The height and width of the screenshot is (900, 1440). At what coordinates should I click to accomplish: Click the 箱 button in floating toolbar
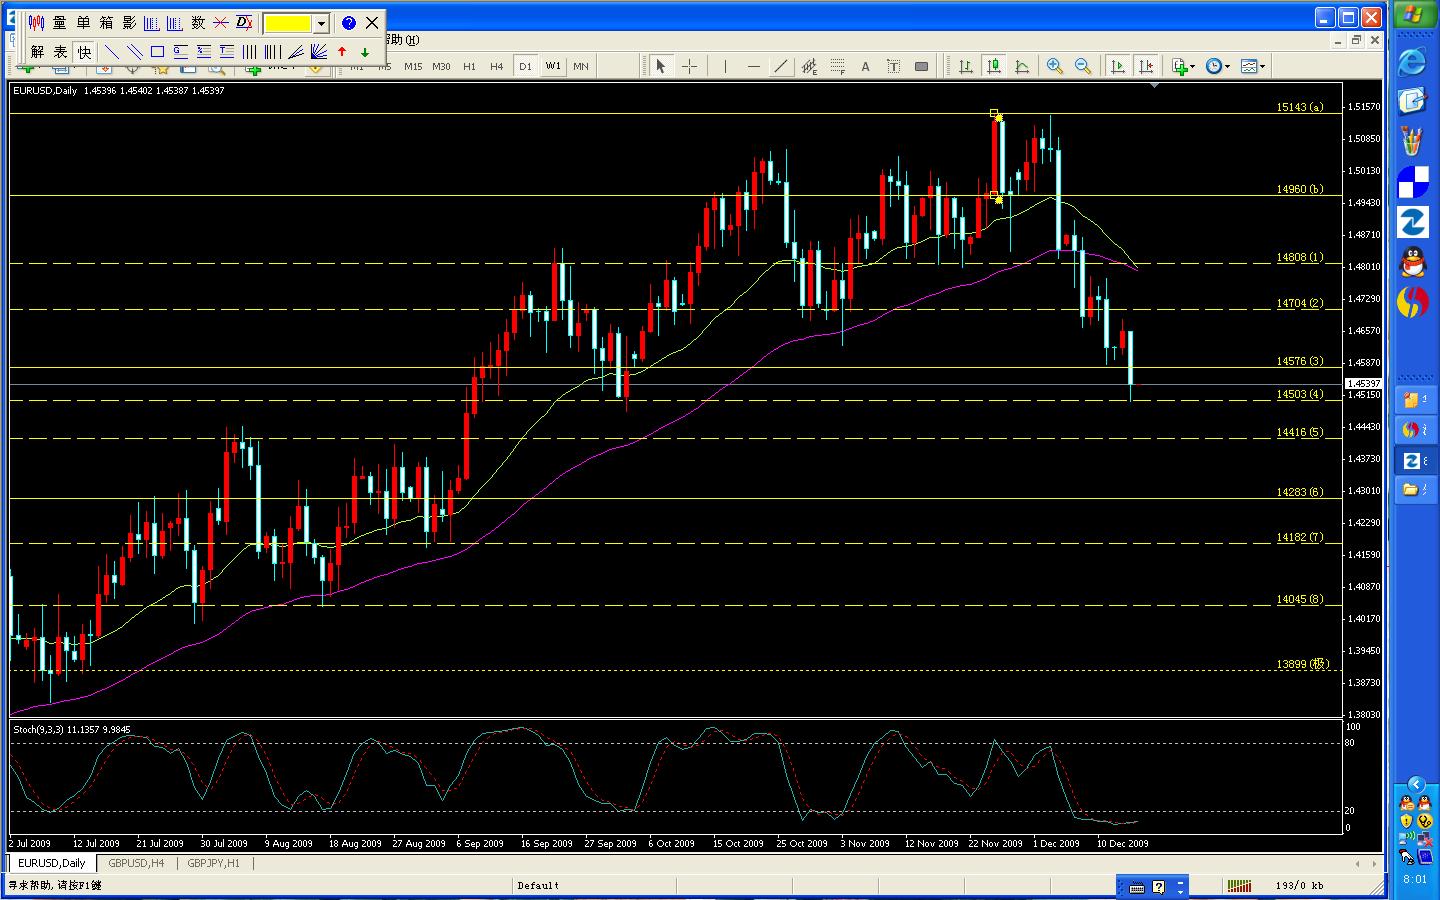pyautogui.click(x=106, y=23)
